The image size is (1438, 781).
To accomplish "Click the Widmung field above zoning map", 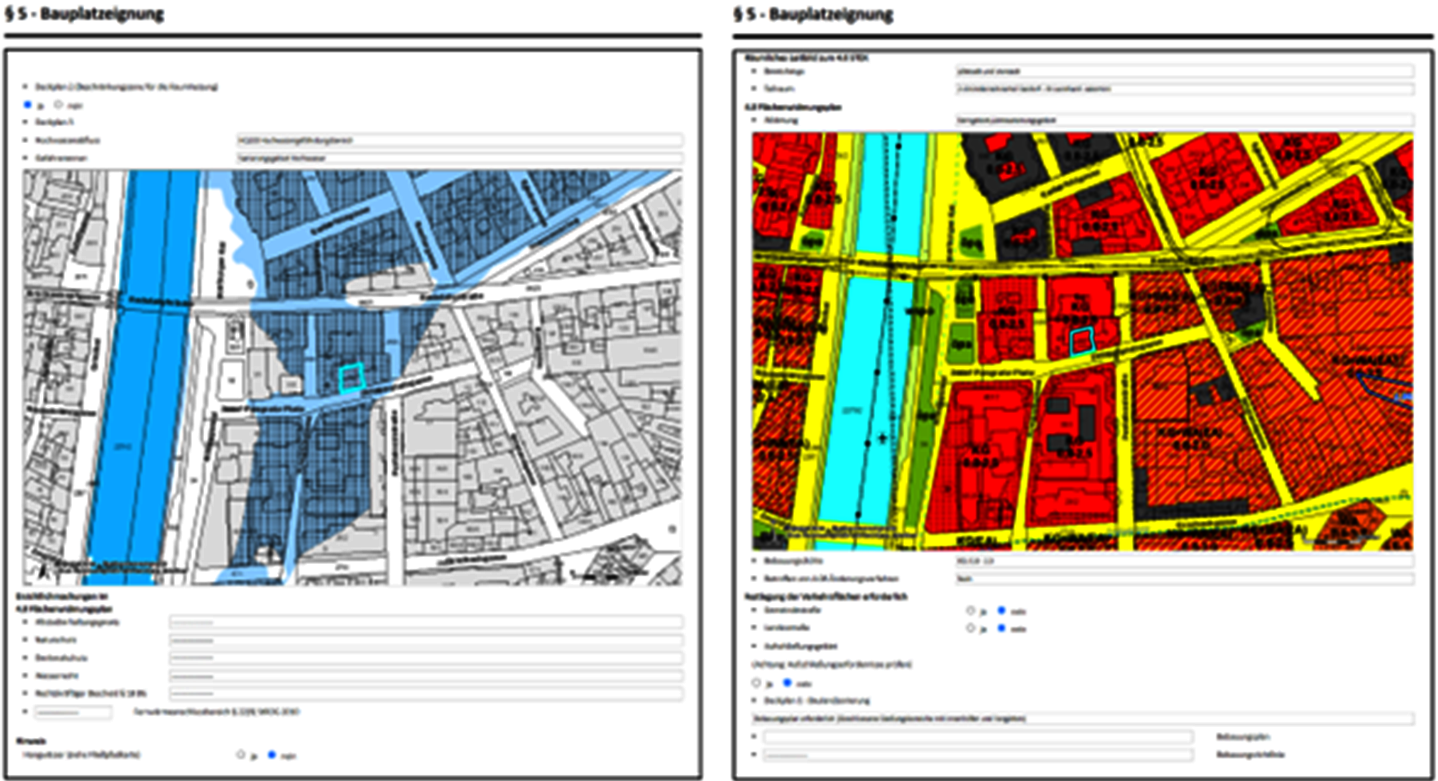I will click(x=1184, y=119).
